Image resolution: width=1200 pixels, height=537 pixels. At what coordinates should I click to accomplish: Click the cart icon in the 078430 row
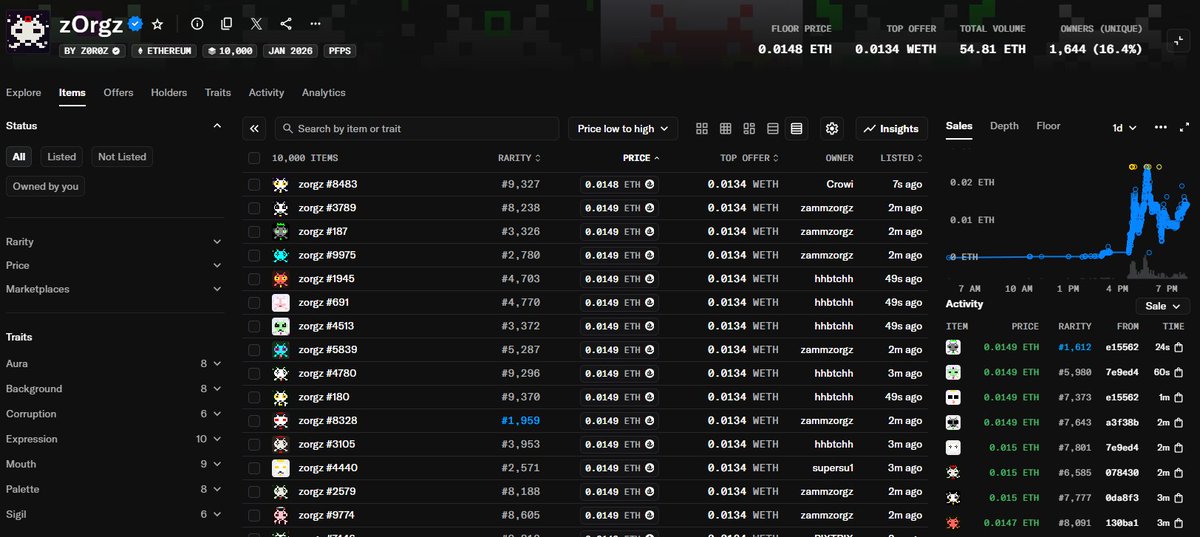[1178, 473]
